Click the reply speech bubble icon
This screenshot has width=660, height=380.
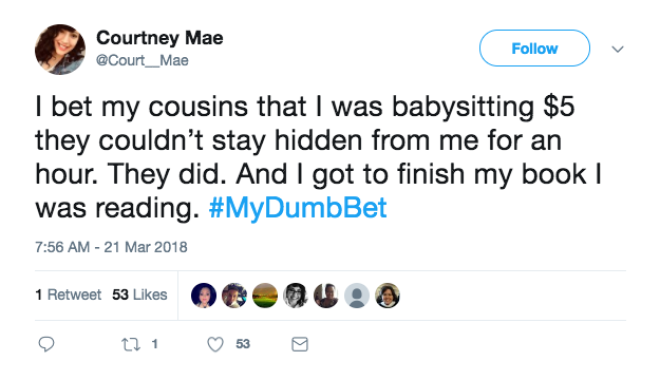pyautogui.click(x=46, y=344)
